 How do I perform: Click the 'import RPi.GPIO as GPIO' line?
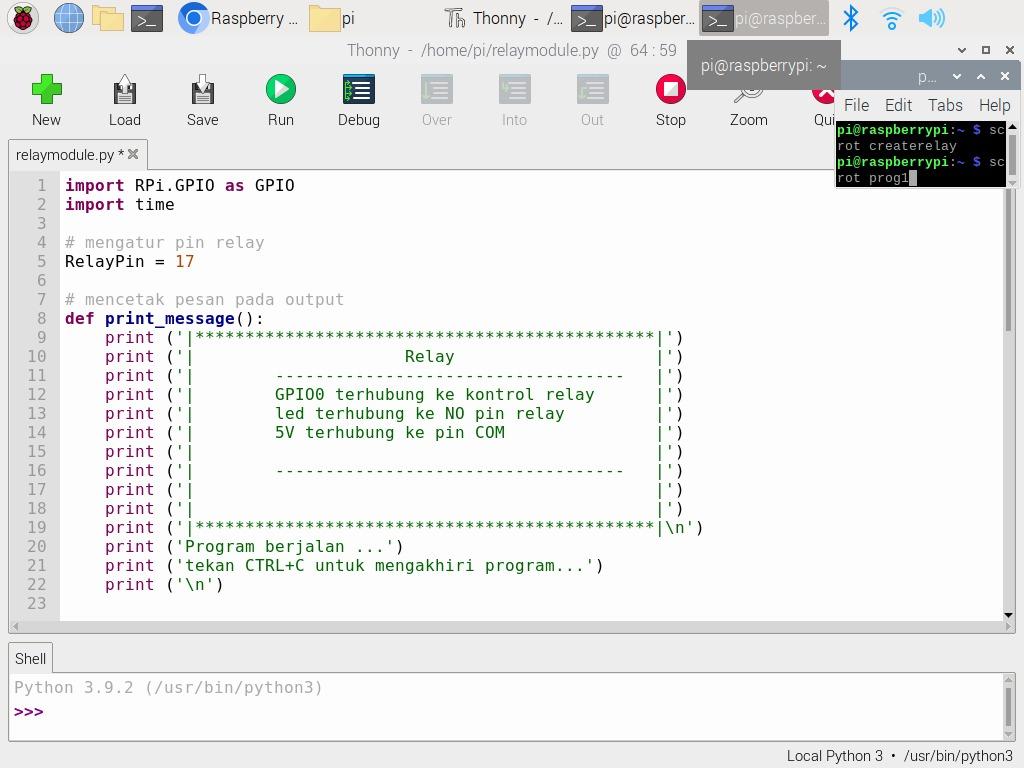click(180, 186)
